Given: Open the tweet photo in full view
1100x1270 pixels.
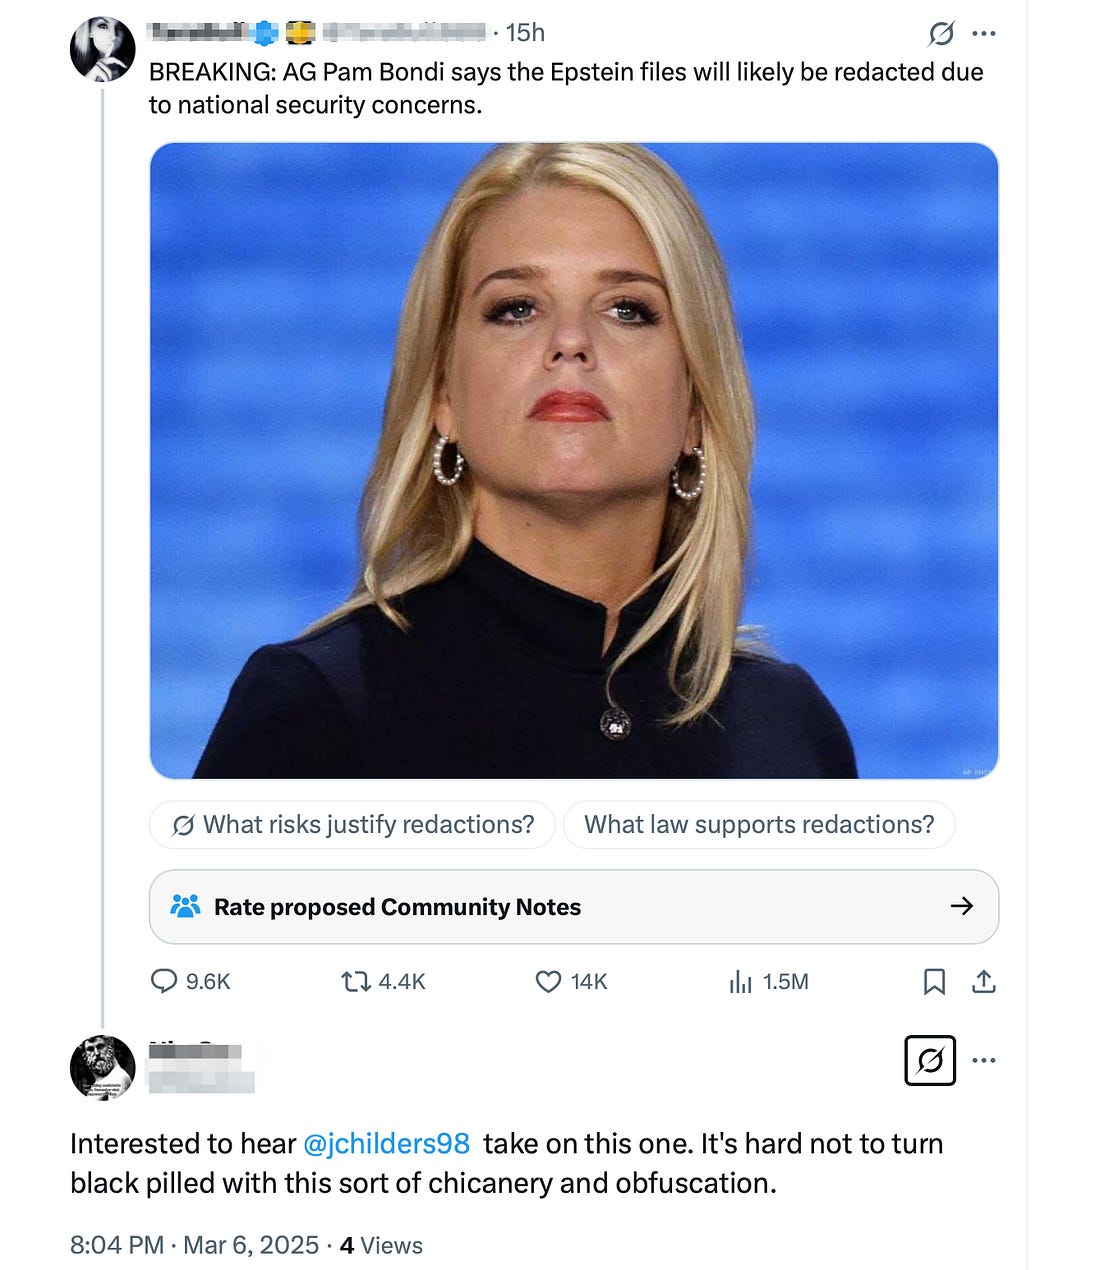Looking at the screenshot, I should coord(574,460).
